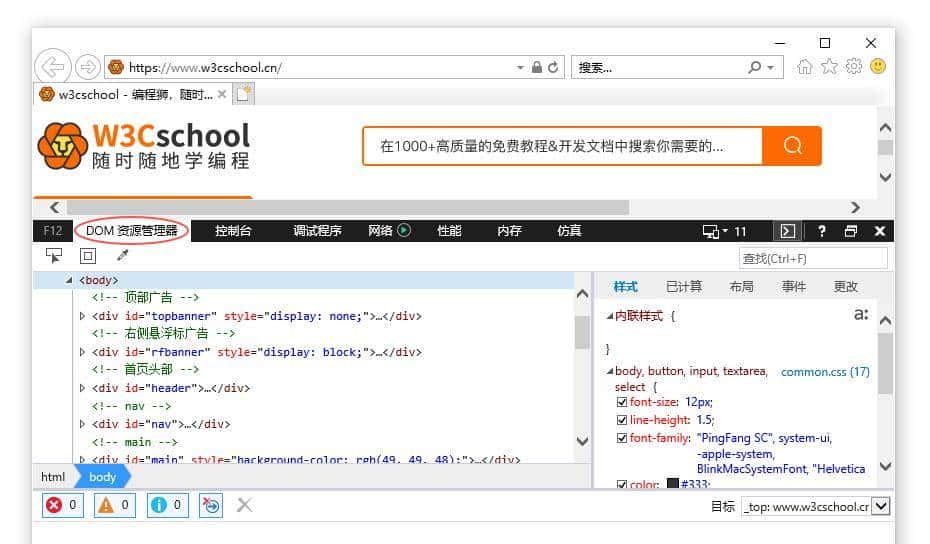Open the browser home page icon
The height and width of the screenshot is (544, 930).
click(x=805, y=67)
